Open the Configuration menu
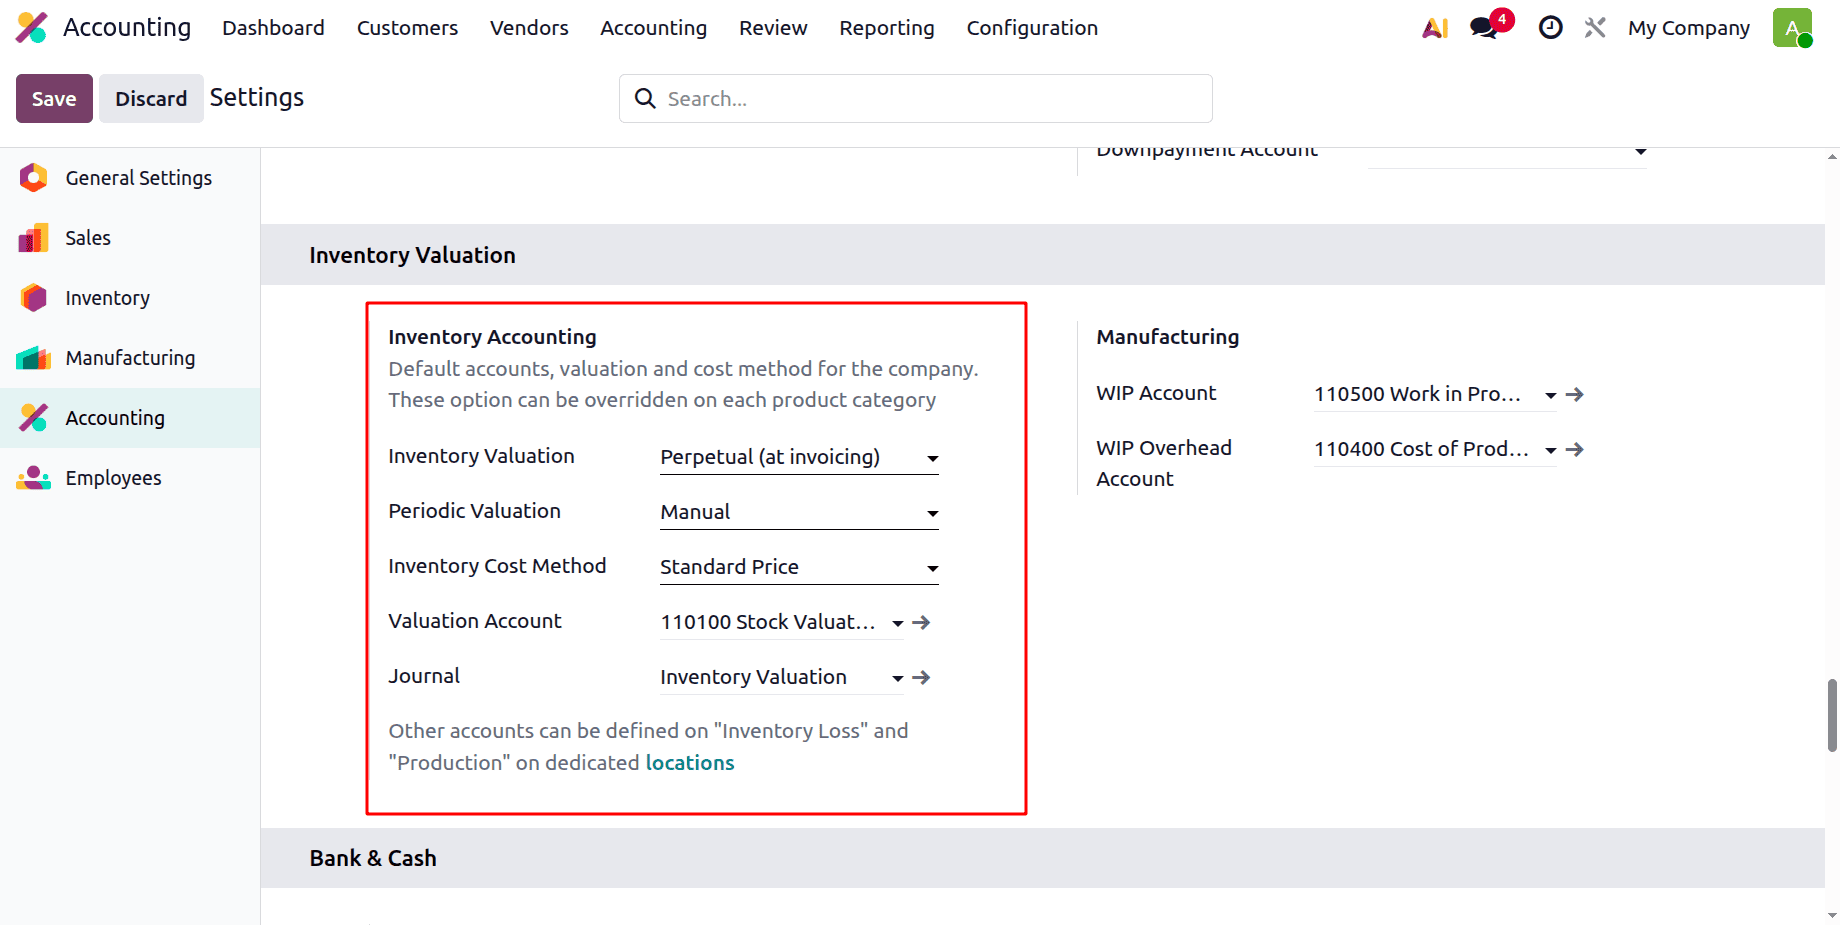This screenshot has width=1840, height=925. tap(1032, 28)
